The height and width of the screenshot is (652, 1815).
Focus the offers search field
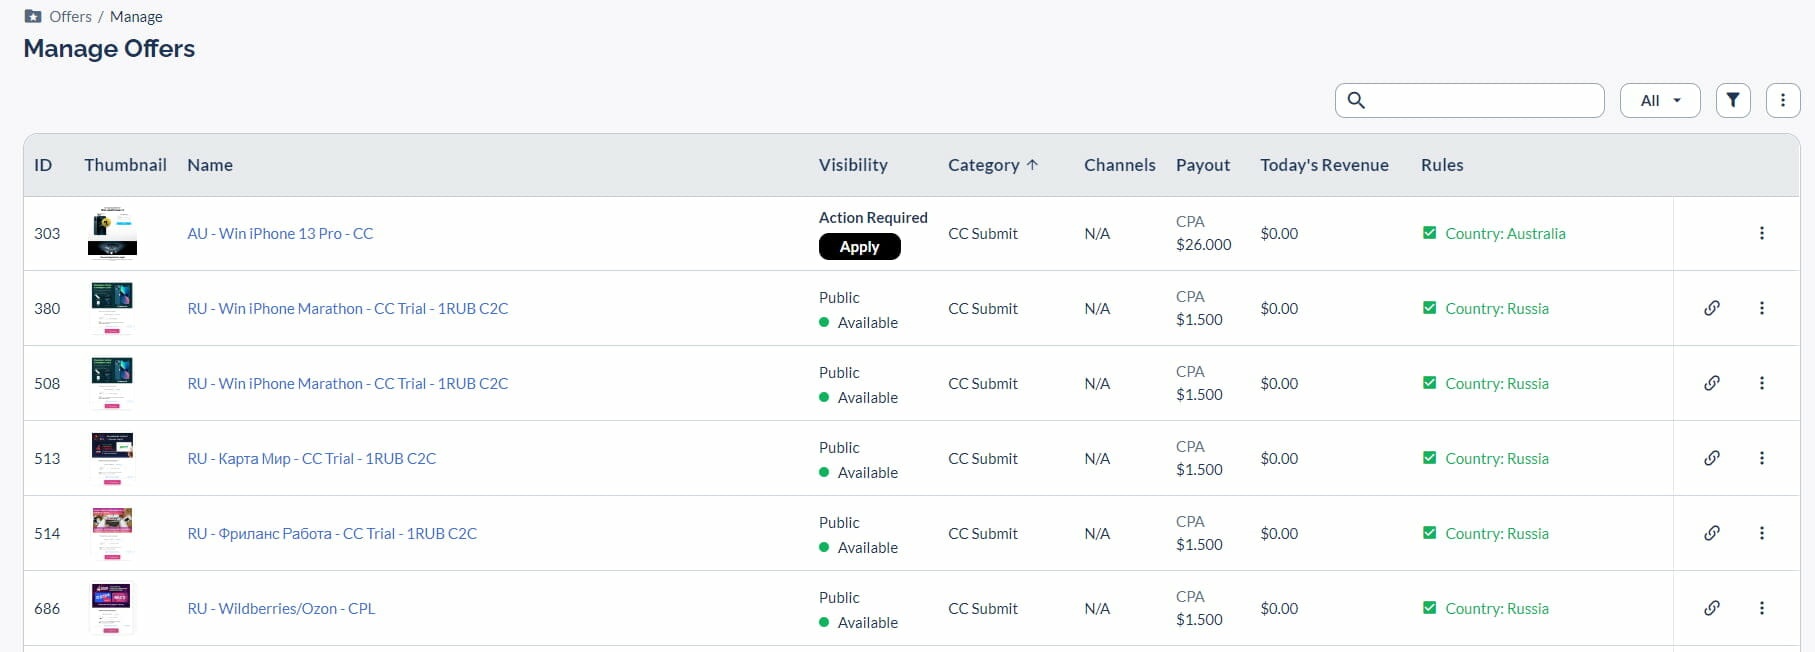tap(1480, 100)
